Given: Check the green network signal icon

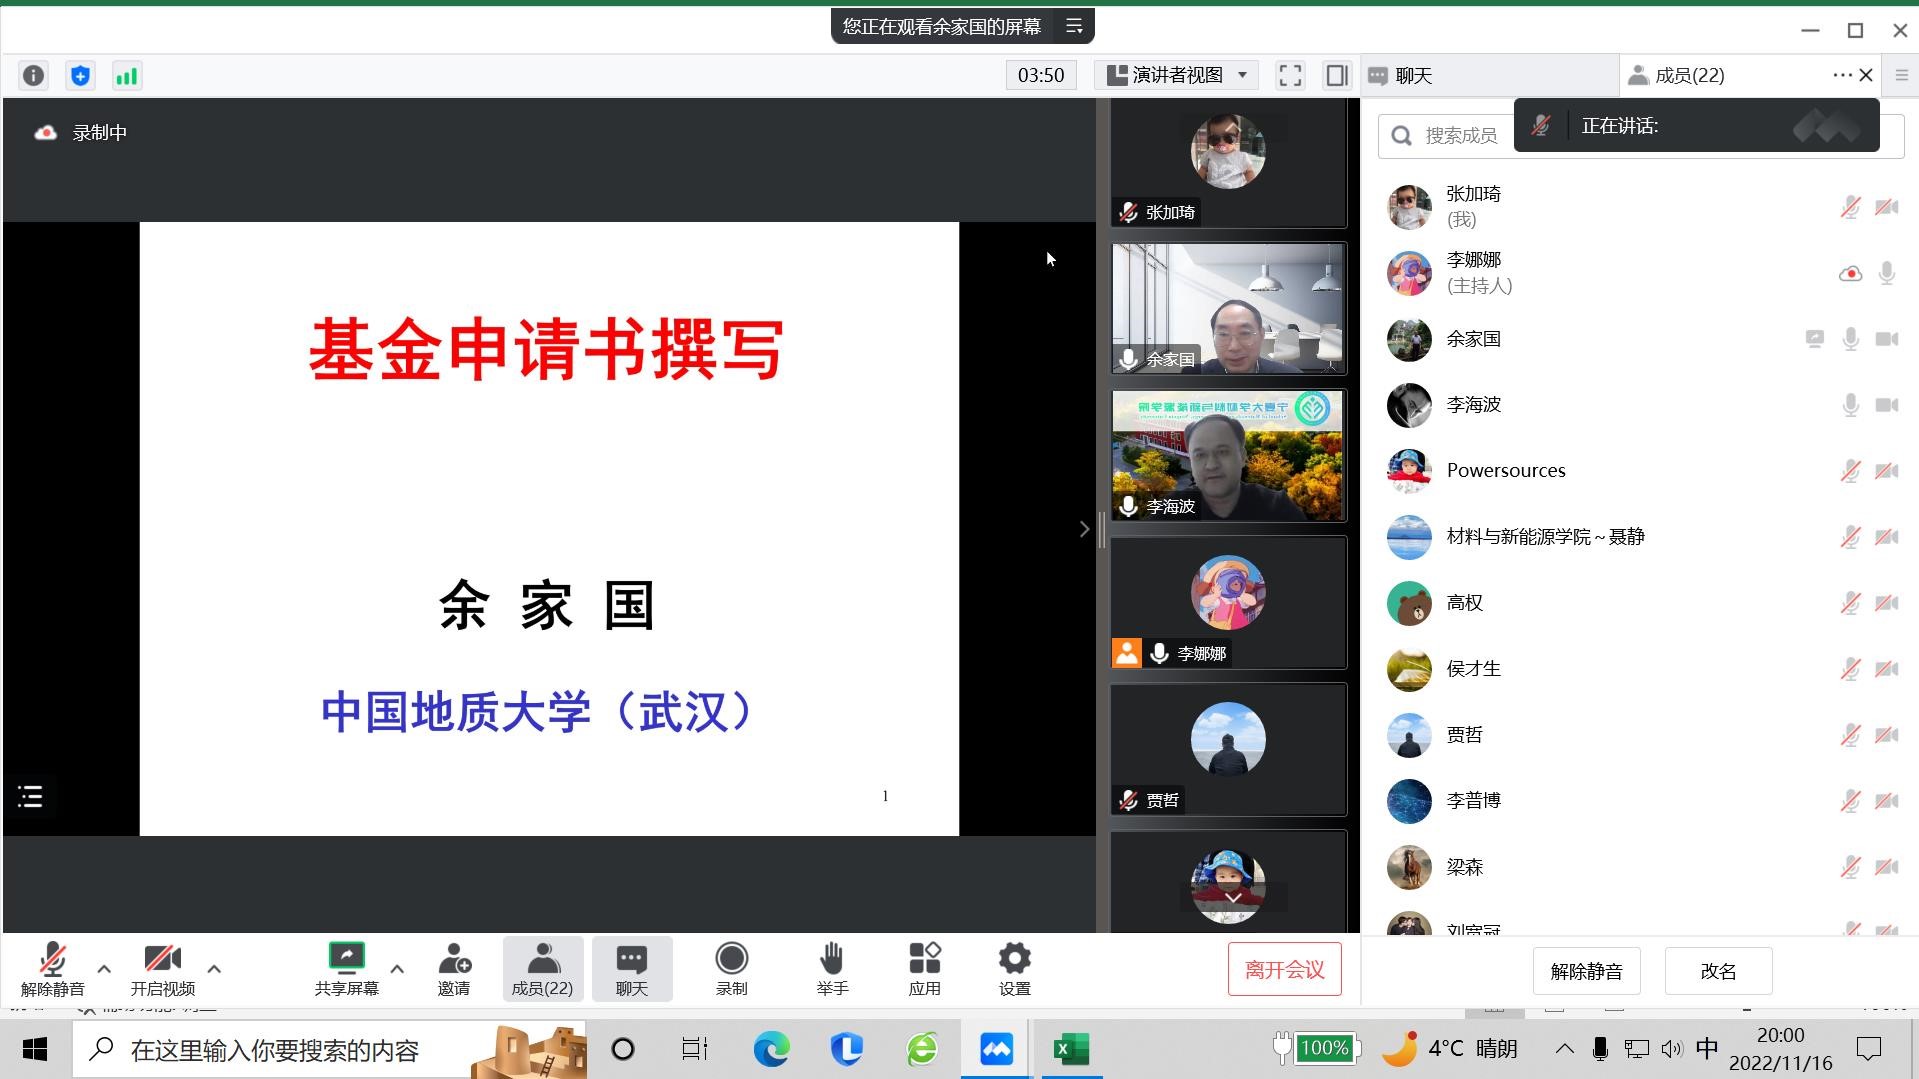Looking at the screenshot, I should [x=127, y=76].
